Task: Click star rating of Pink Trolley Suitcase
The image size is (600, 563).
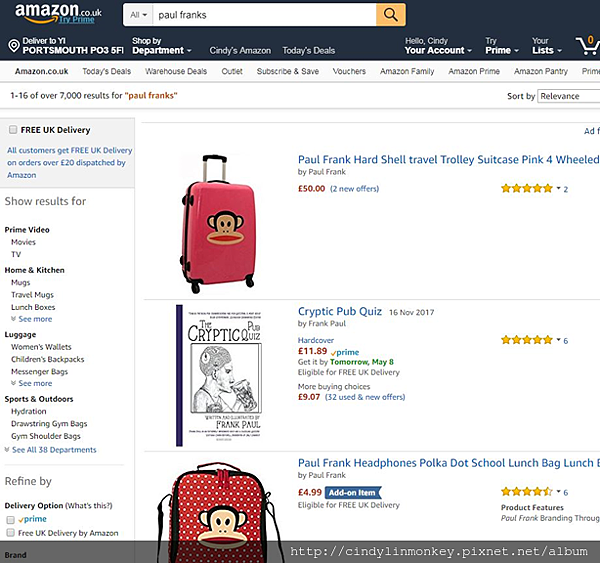Action: coord(527,188)
